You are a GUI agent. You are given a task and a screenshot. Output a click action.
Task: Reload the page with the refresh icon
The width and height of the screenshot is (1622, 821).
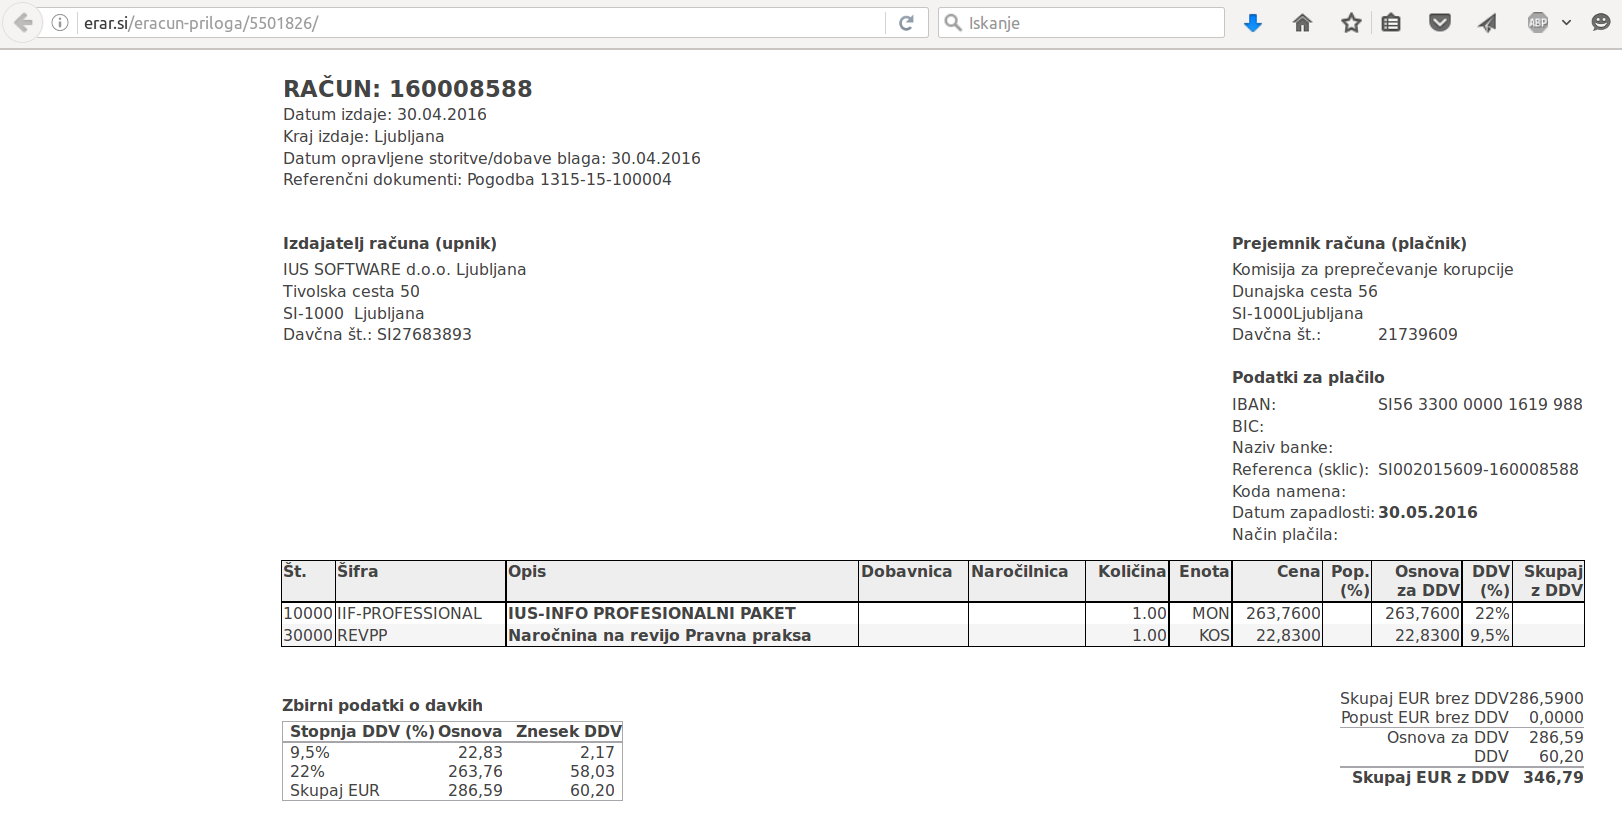[x=906, y=23]
